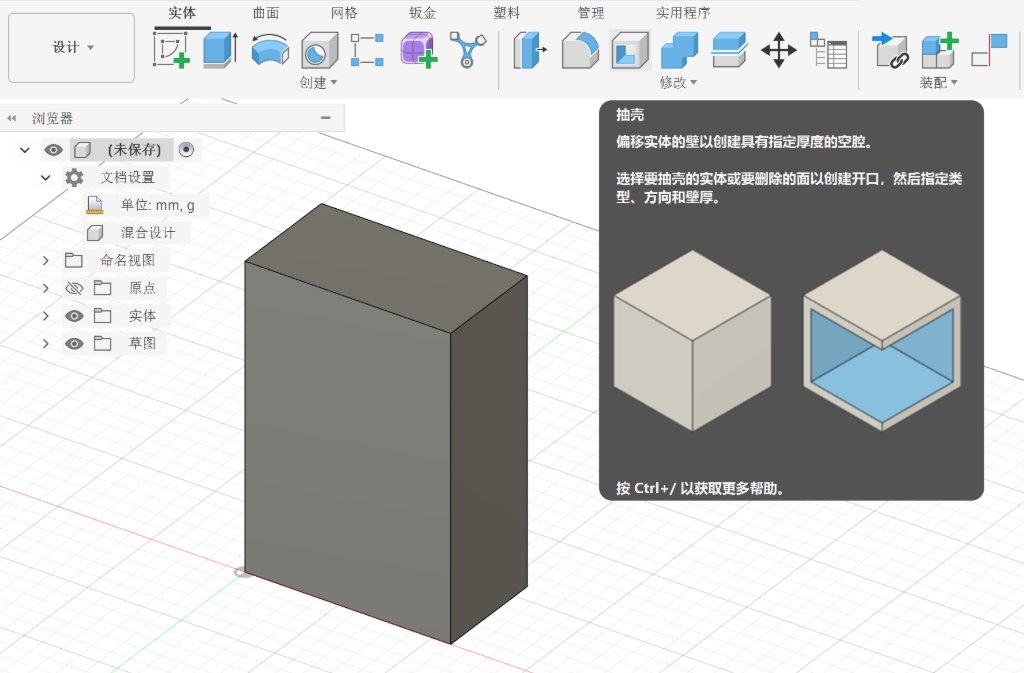The image size is (1024, 673).
Task: Collapse the 浏览器 panel with double arrows
Action: (x=12, y=117)
